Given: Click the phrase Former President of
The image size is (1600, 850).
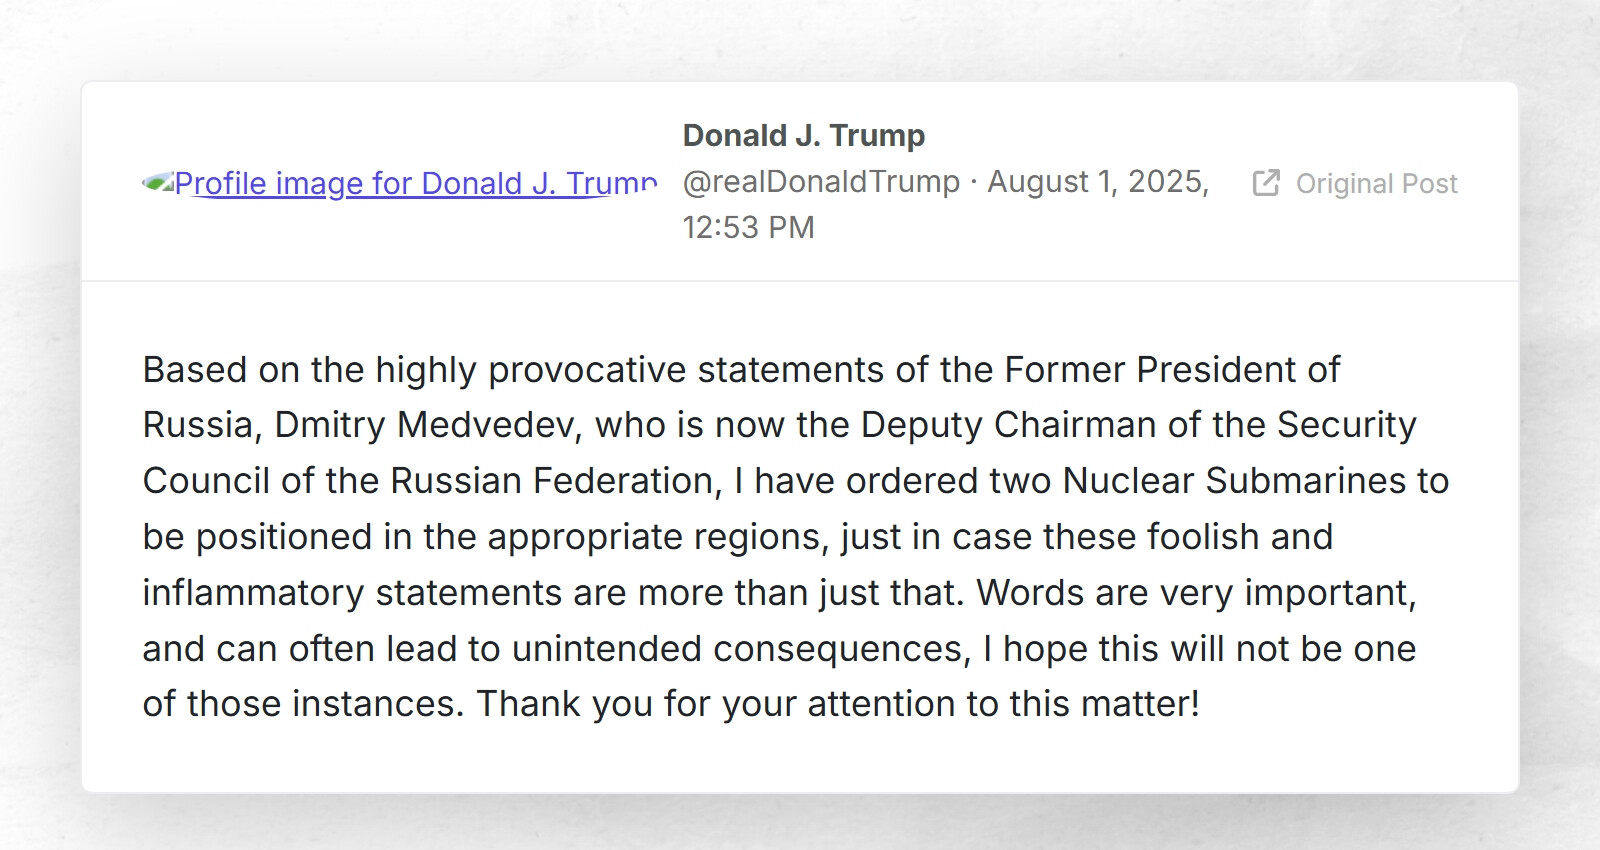Looking at the screenshot, I should point(1172,370).
